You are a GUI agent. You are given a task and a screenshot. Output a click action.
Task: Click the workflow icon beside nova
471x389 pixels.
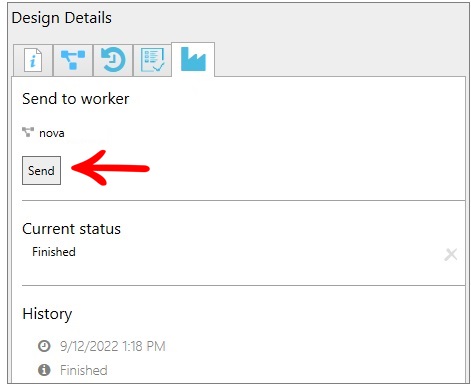[x=28, y=132]
